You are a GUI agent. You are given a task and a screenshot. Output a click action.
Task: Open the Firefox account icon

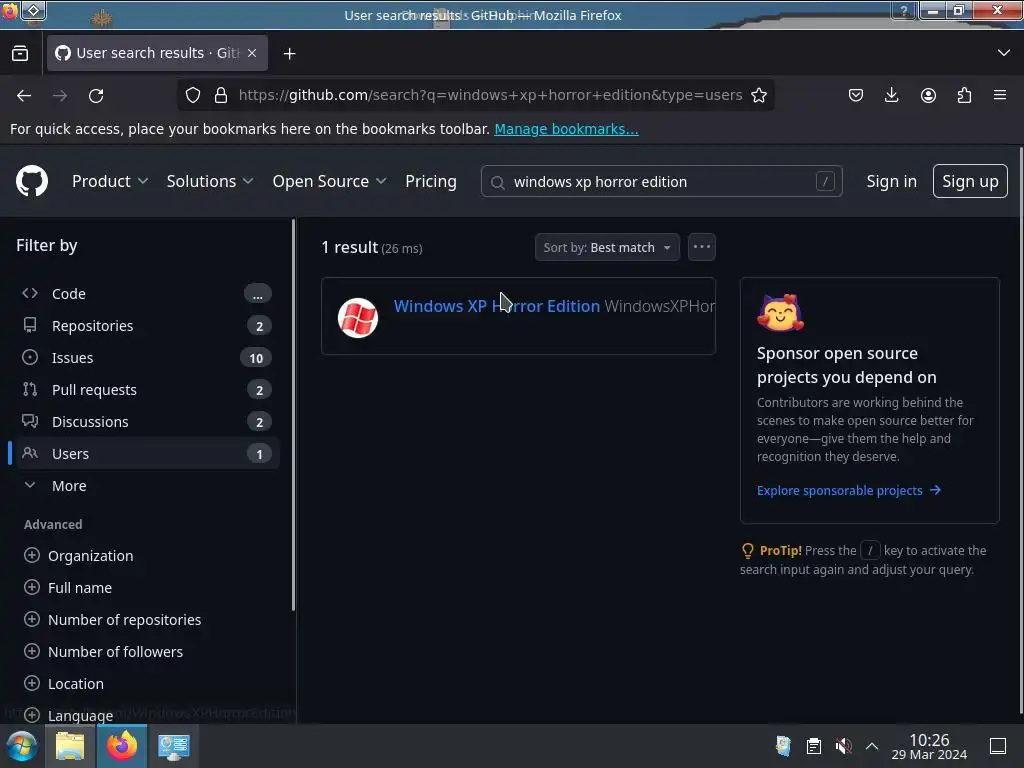[928, 95]
